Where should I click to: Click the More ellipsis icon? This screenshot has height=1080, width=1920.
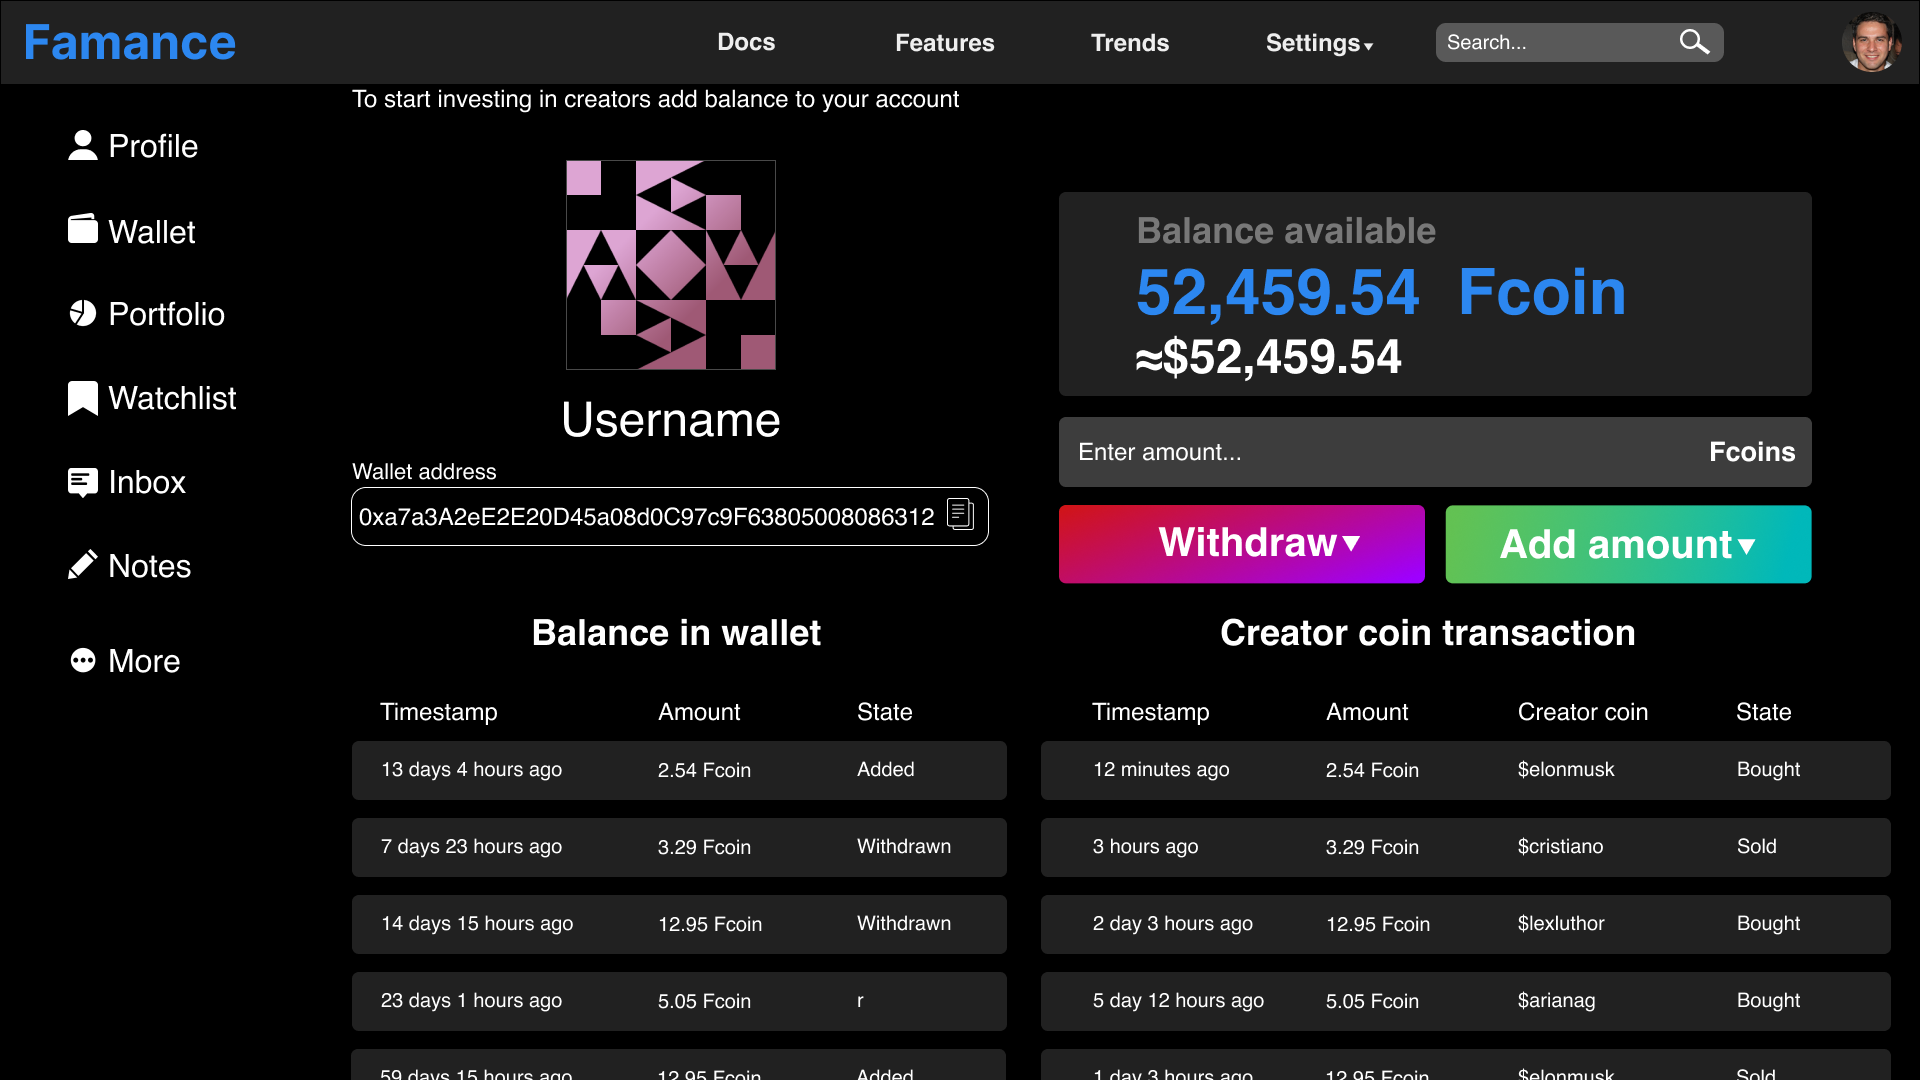pyautogui.click(x=82, y=661)
